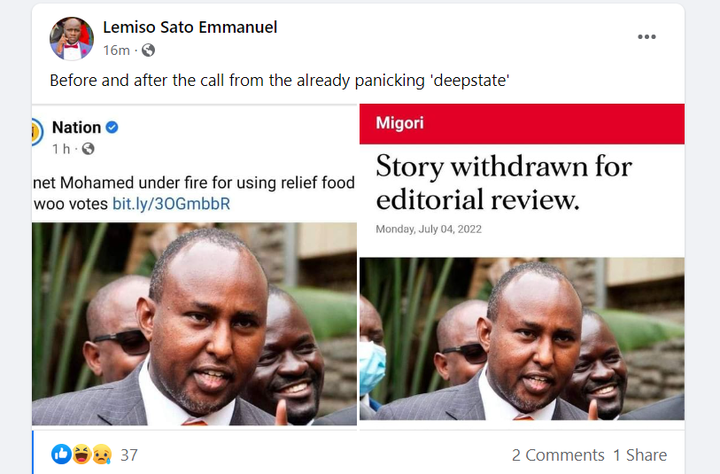View the 37 reactions count

pyautogui.click(x=129, y=455)
